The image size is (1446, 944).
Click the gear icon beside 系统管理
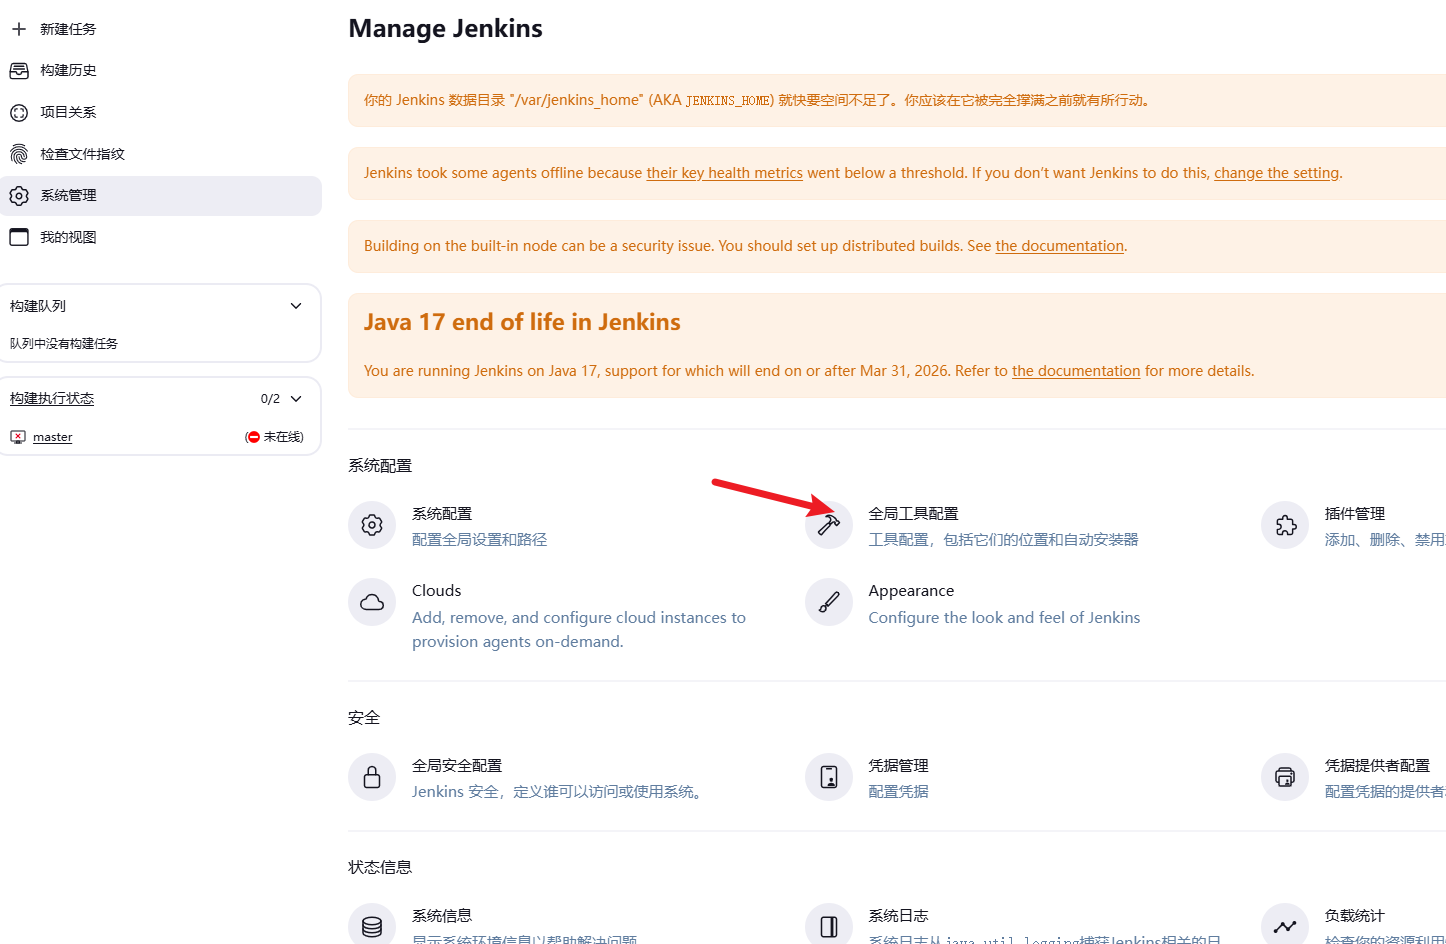[19, 196]
